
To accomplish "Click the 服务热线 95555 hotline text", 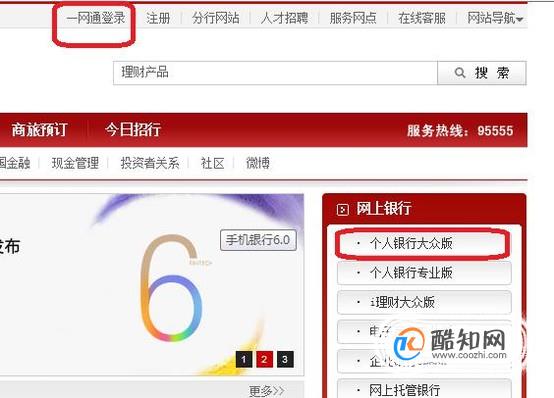I will coord(460,131).
